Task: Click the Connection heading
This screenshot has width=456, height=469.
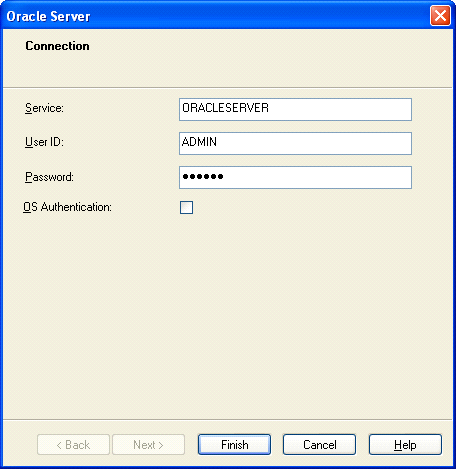Action: 57,46
